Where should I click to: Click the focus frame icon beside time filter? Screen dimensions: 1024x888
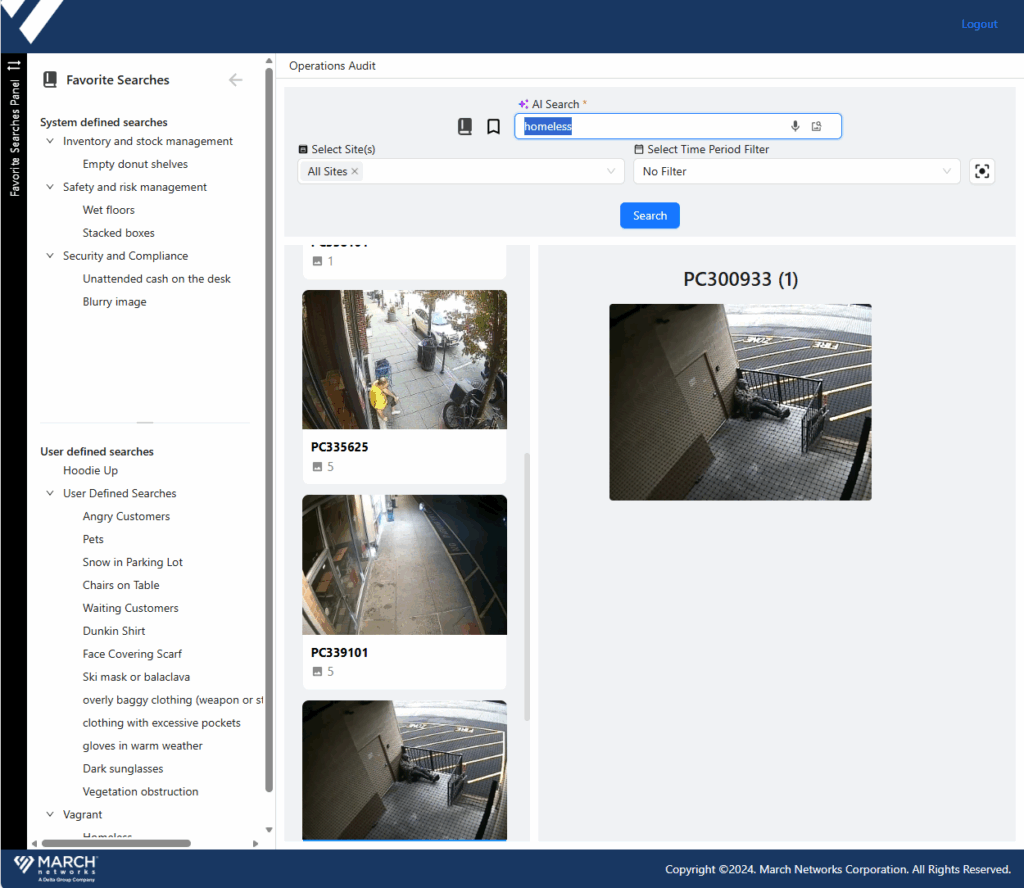(982, 171)
